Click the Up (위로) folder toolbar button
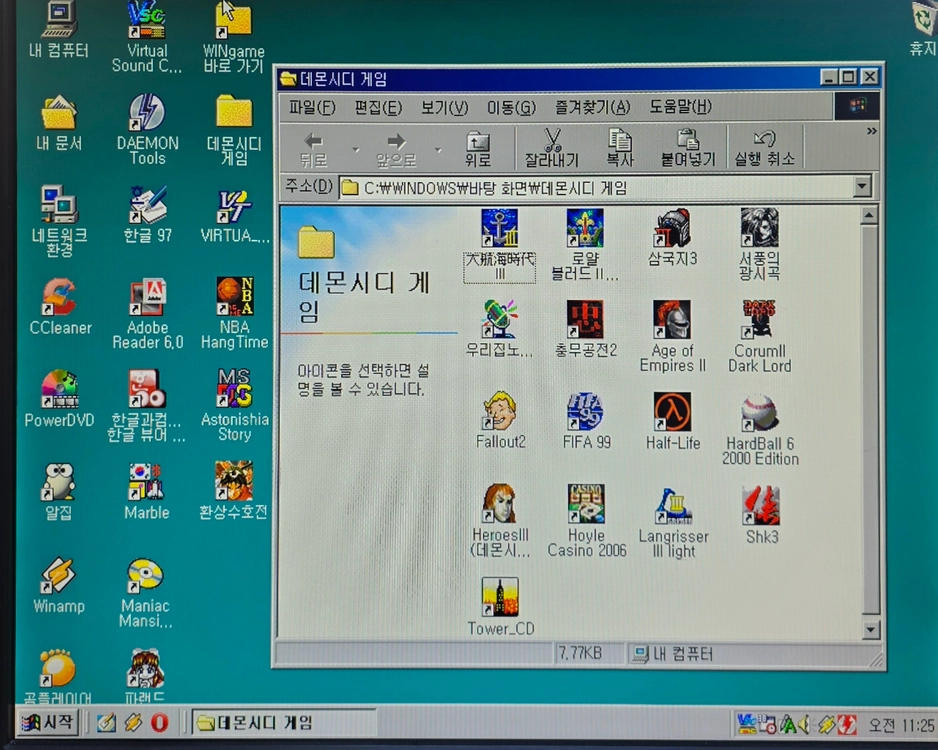938x750 pixels. [x=477, y=148]
